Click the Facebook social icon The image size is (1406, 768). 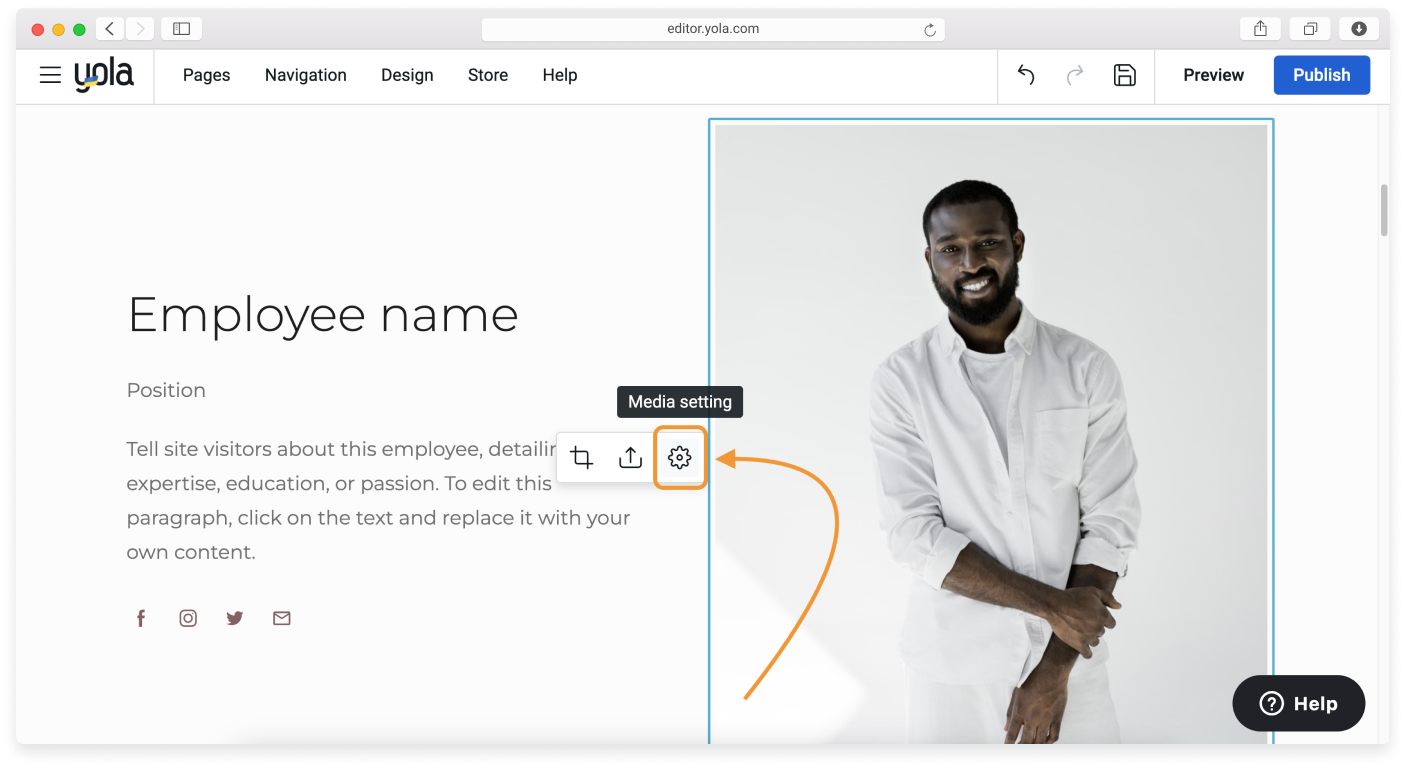point(141,617)
